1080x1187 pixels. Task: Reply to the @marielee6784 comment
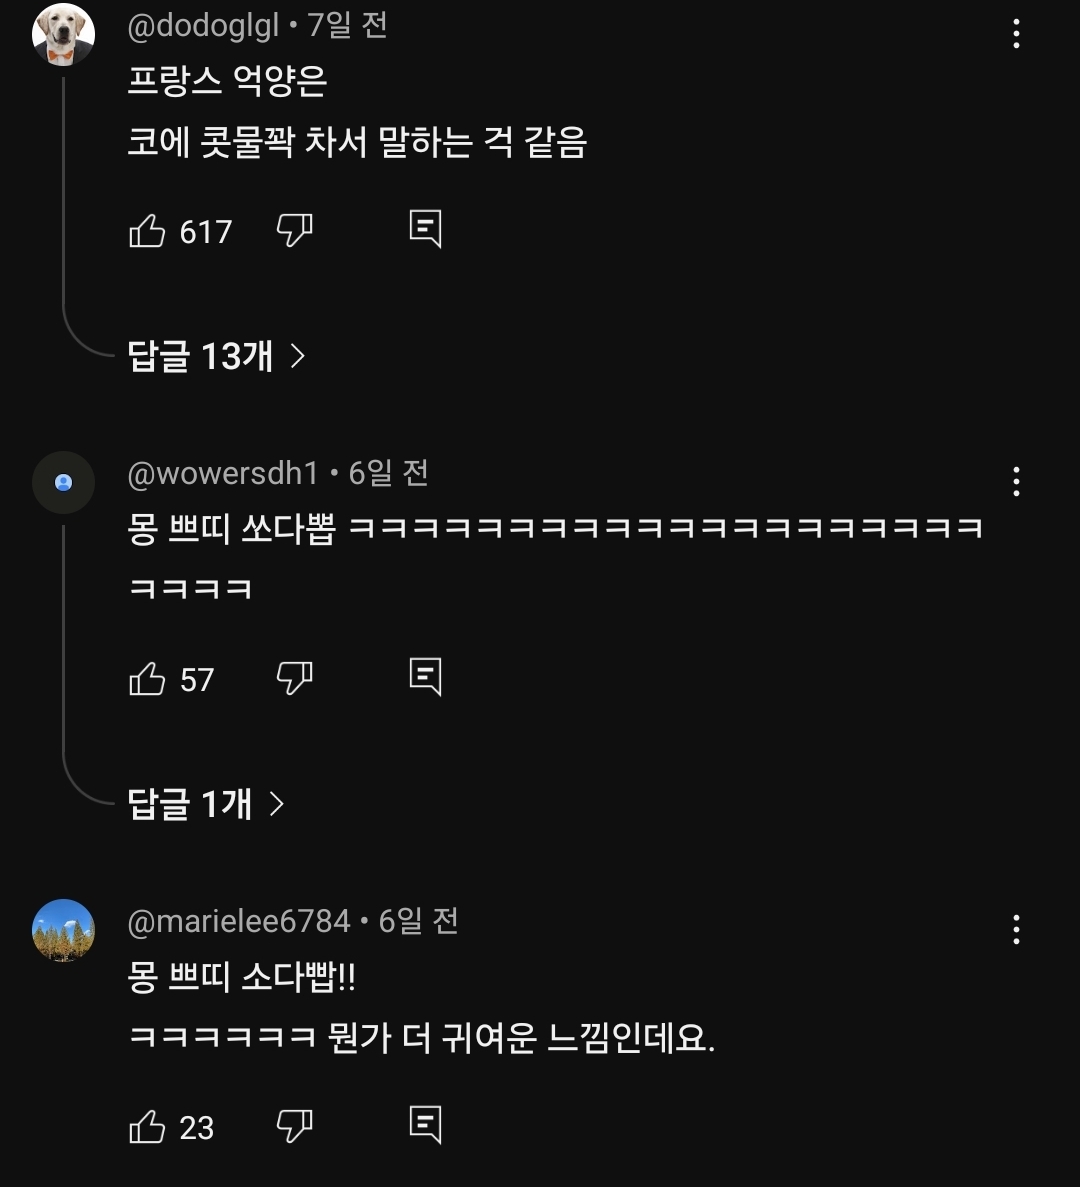pos(425,1125)
